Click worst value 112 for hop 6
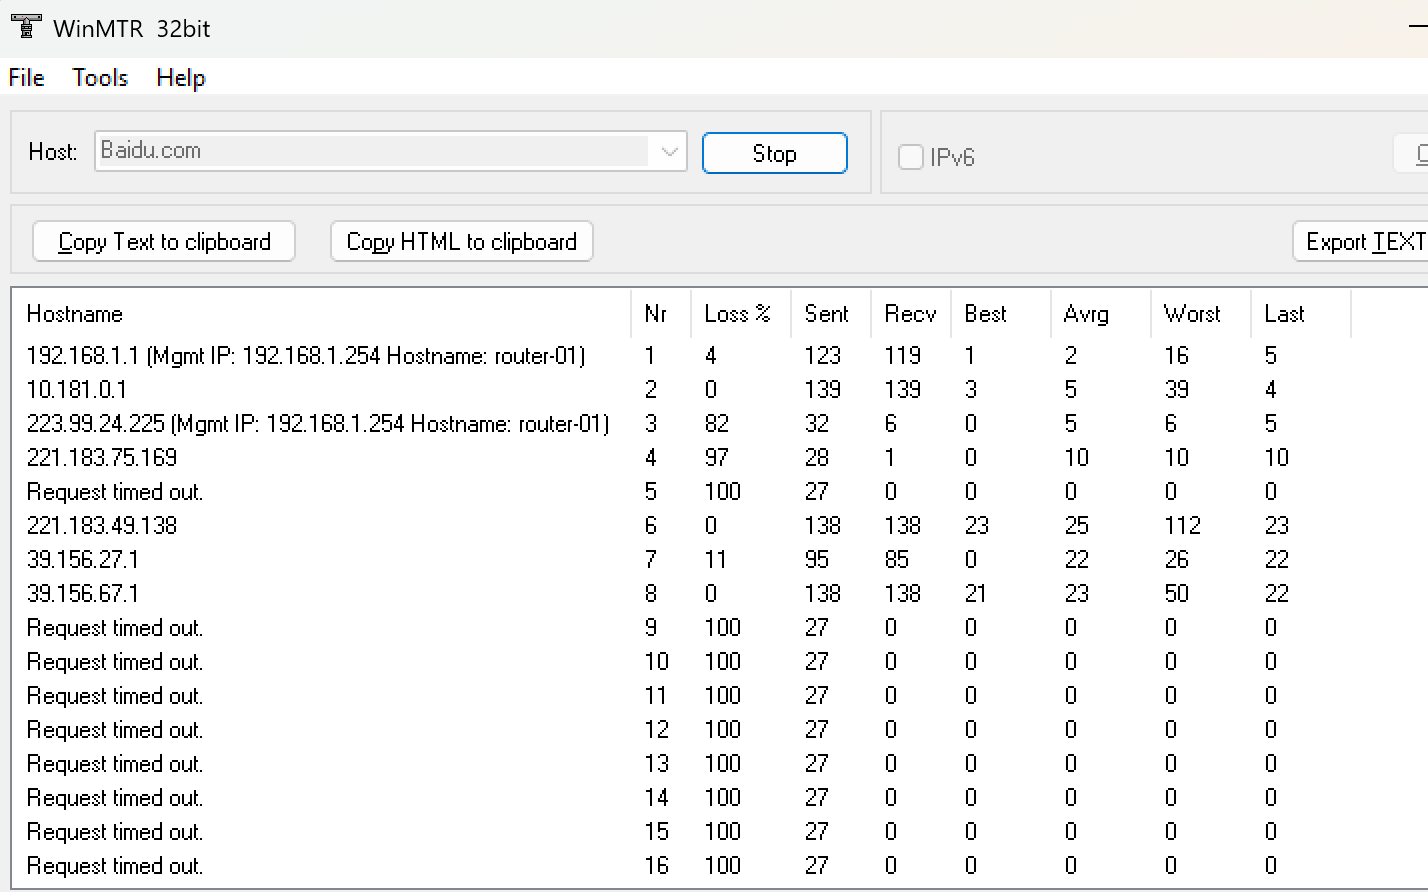Screen dimensions: 1428x892 (1183, 526)
